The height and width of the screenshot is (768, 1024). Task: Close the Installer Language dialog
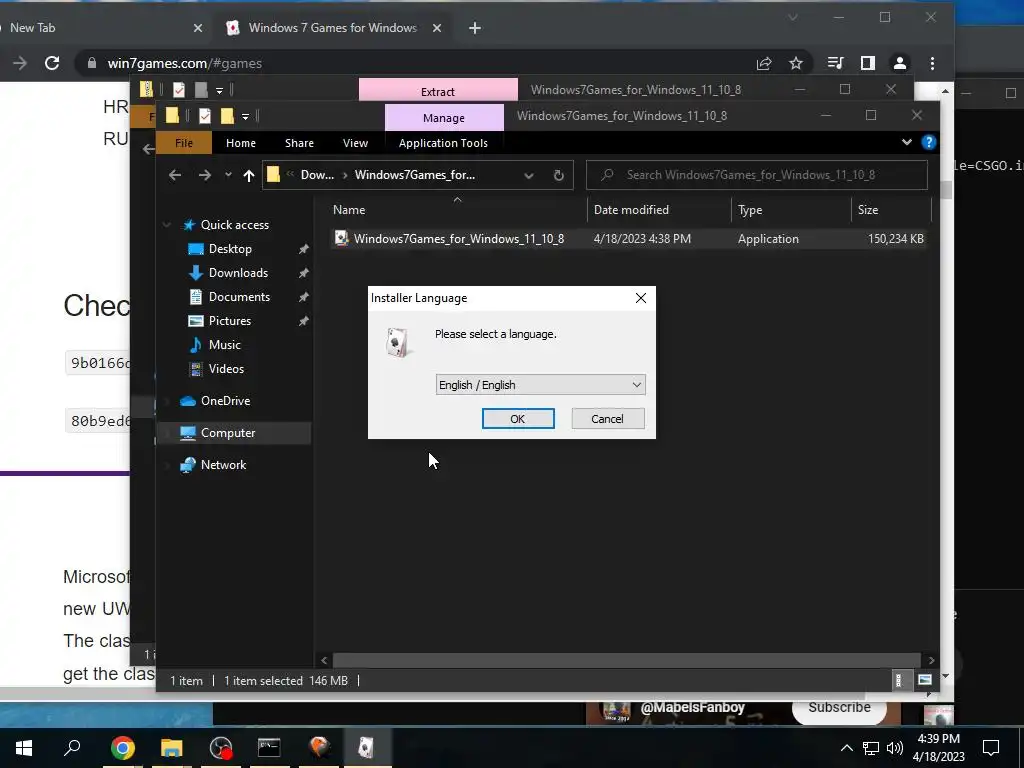pyautogui.click(x=641, y=298)
